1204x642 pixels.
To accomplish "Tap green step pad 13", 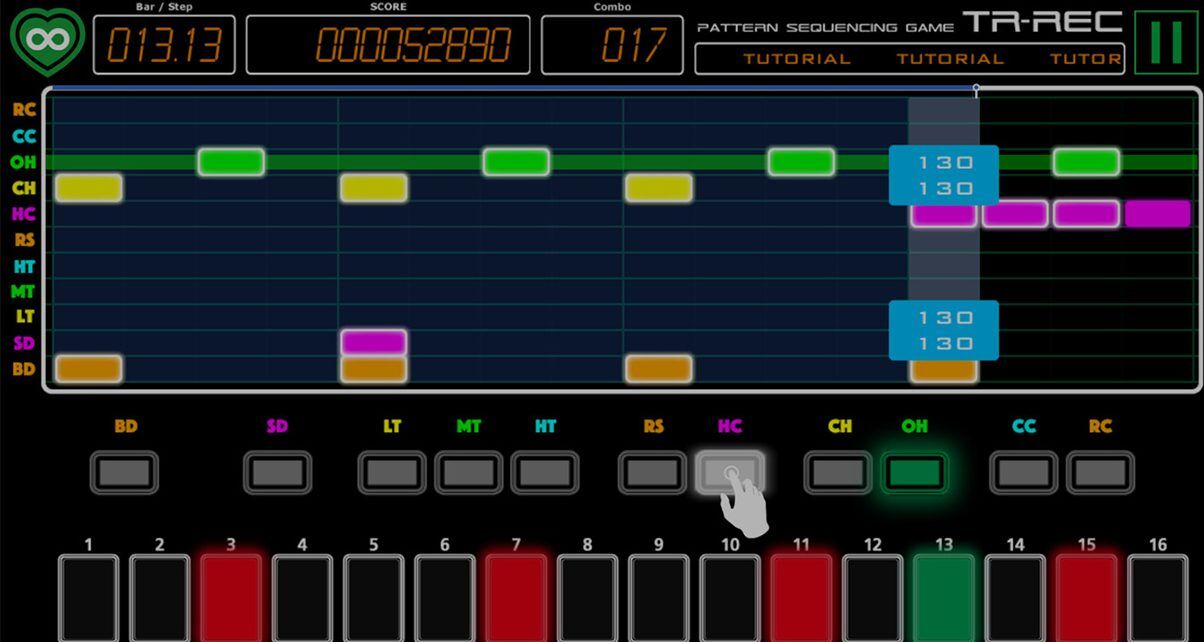I will point(944,598).
